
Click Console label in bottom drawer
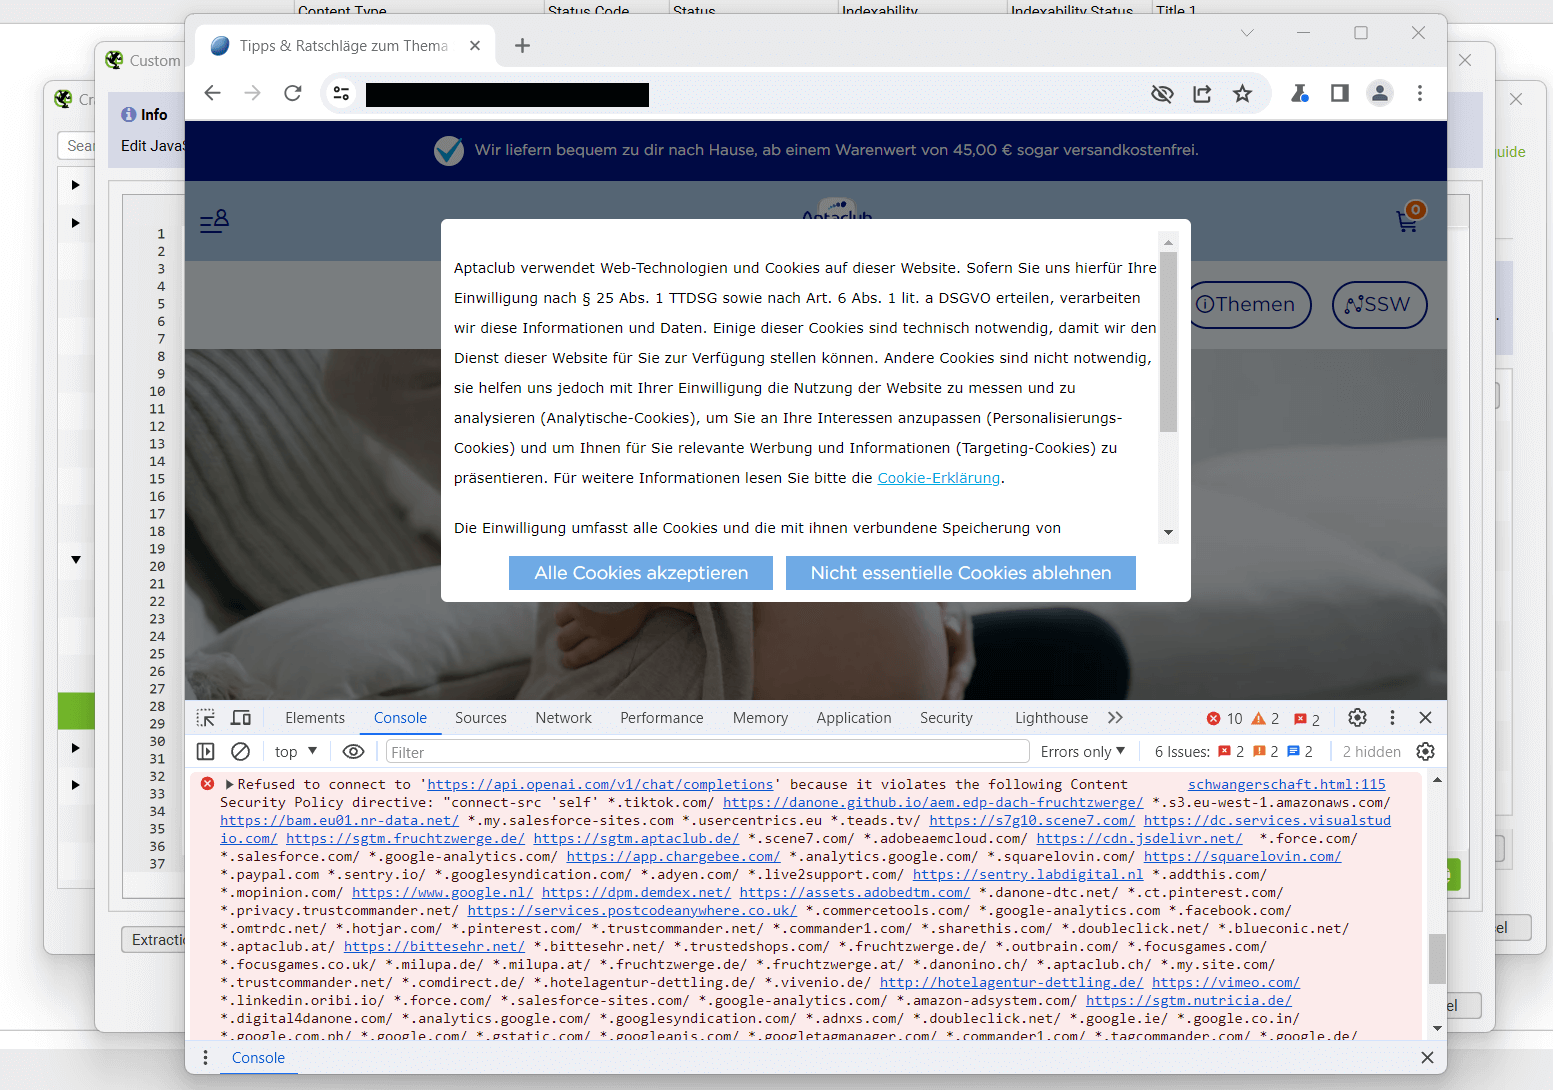[258, 1058]
